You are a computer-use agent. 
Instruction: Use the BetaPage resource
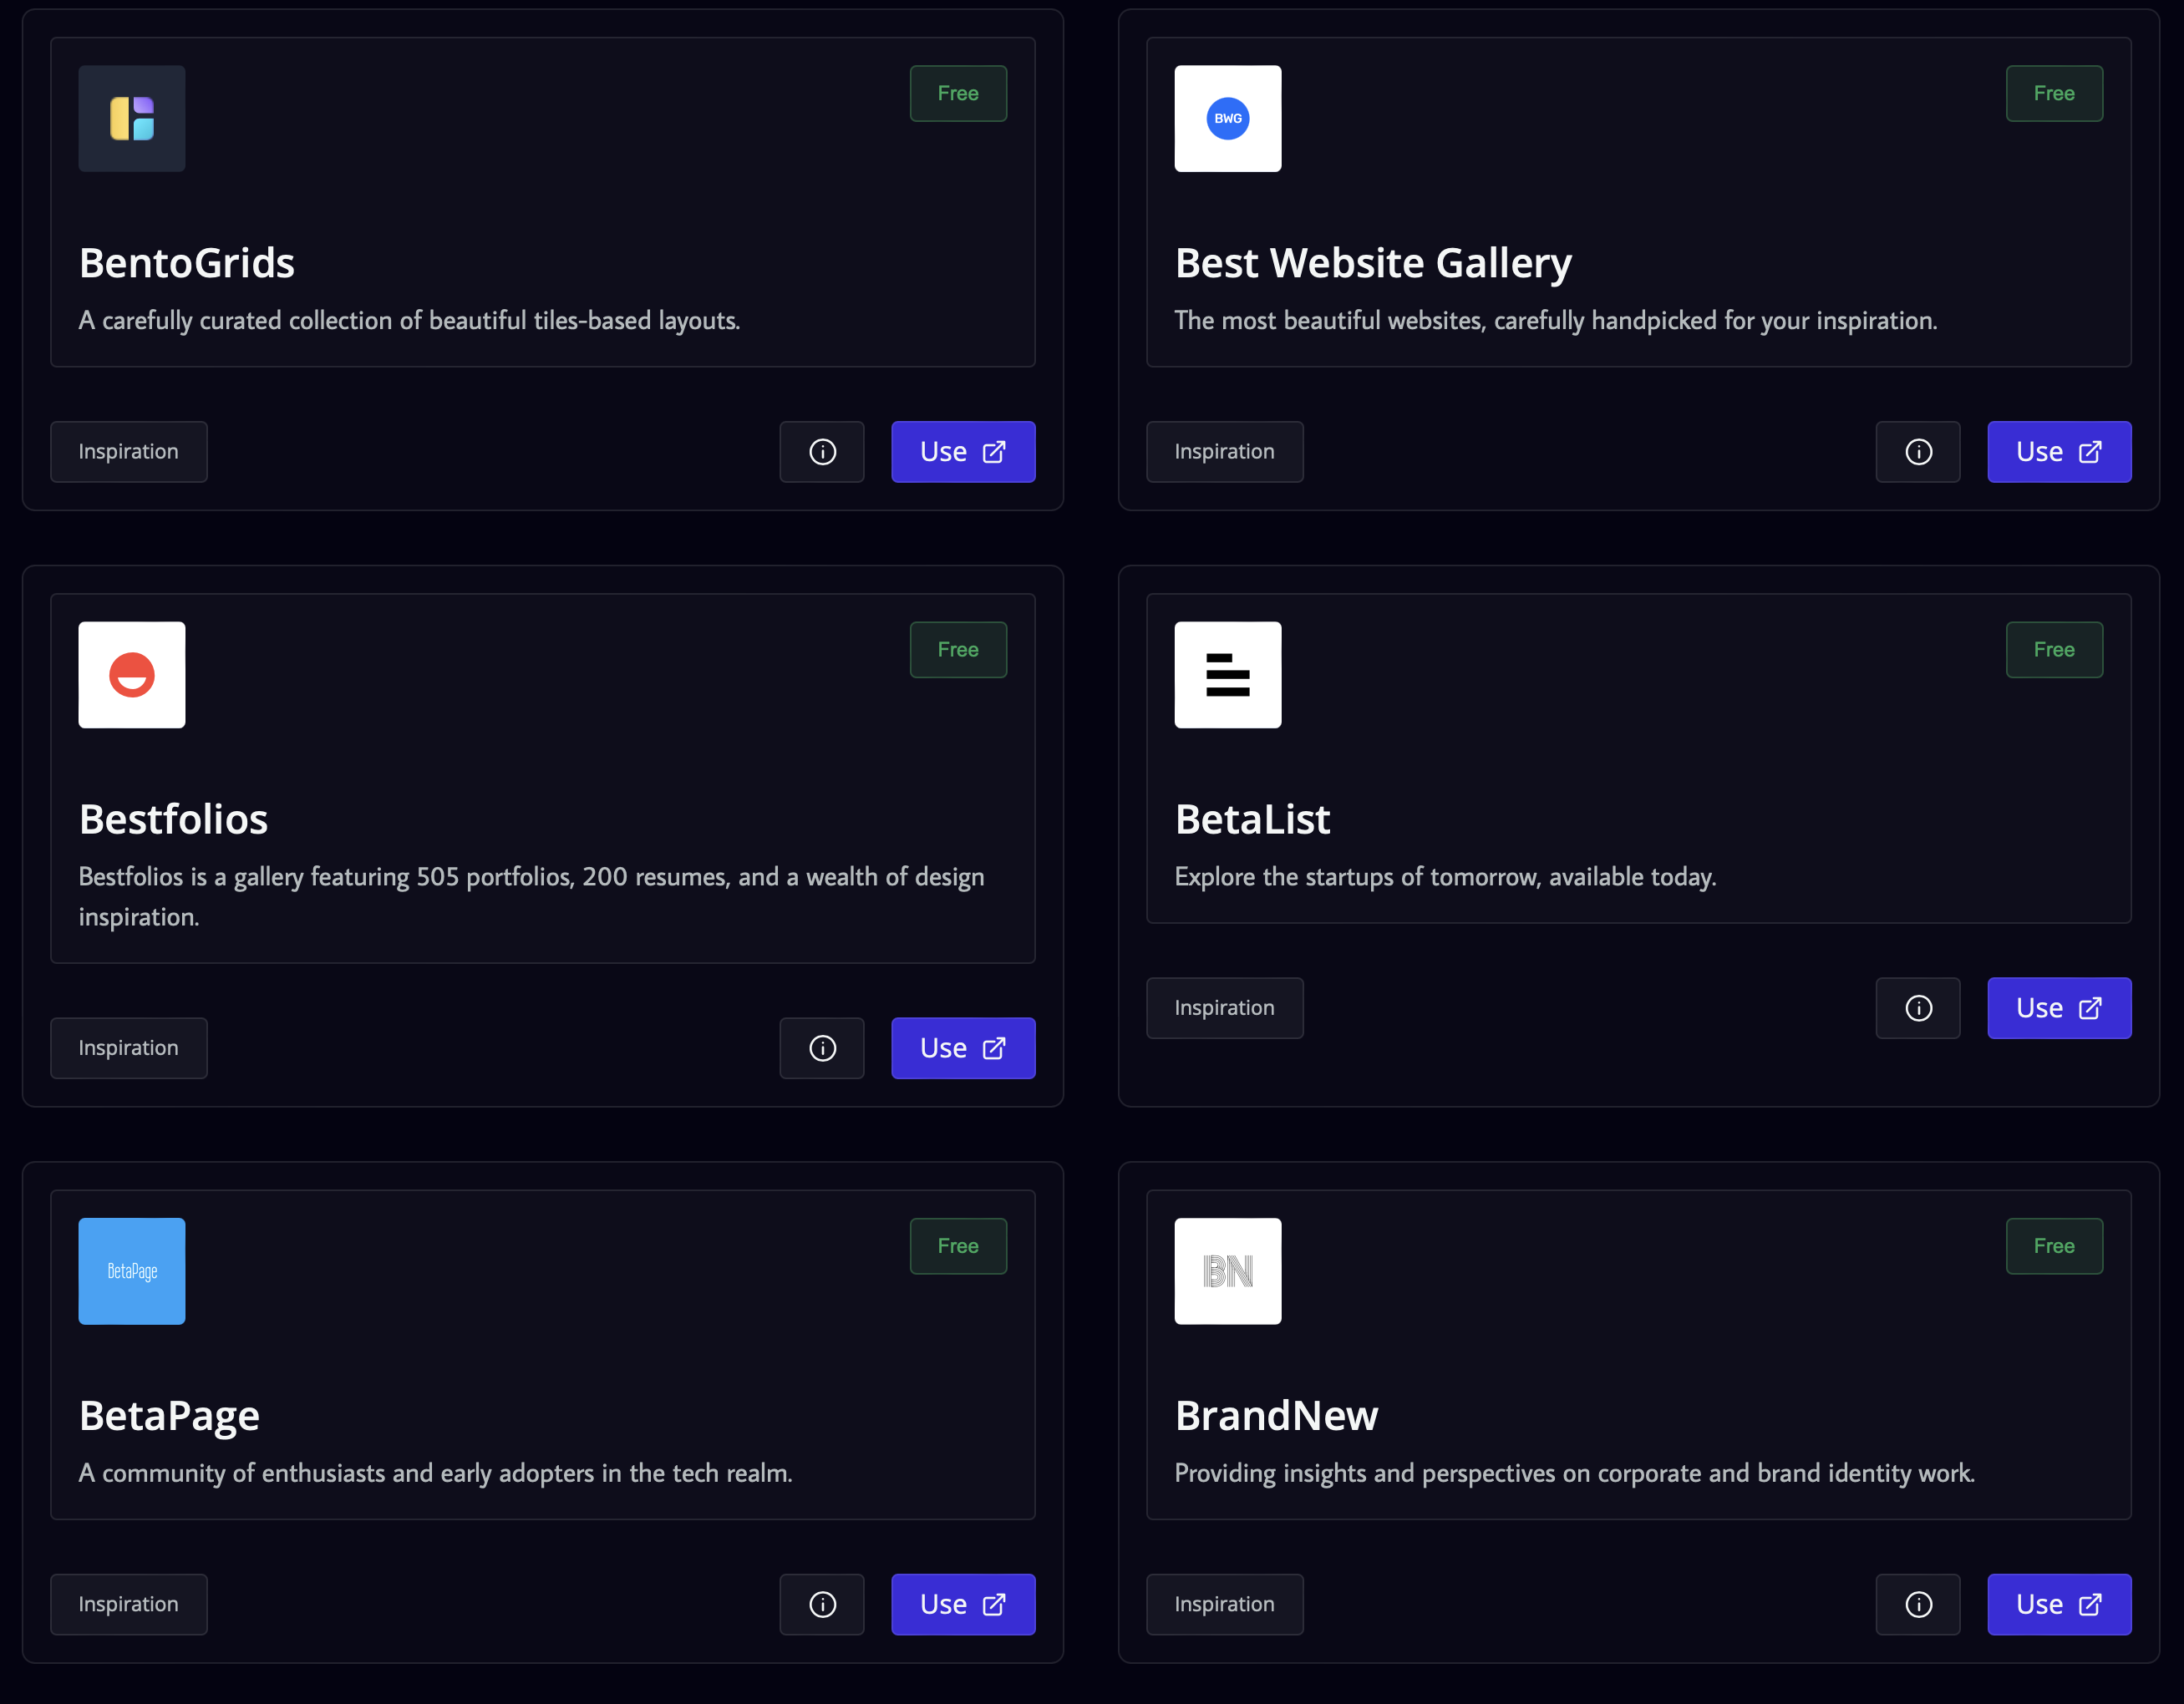coord(963,1604)
